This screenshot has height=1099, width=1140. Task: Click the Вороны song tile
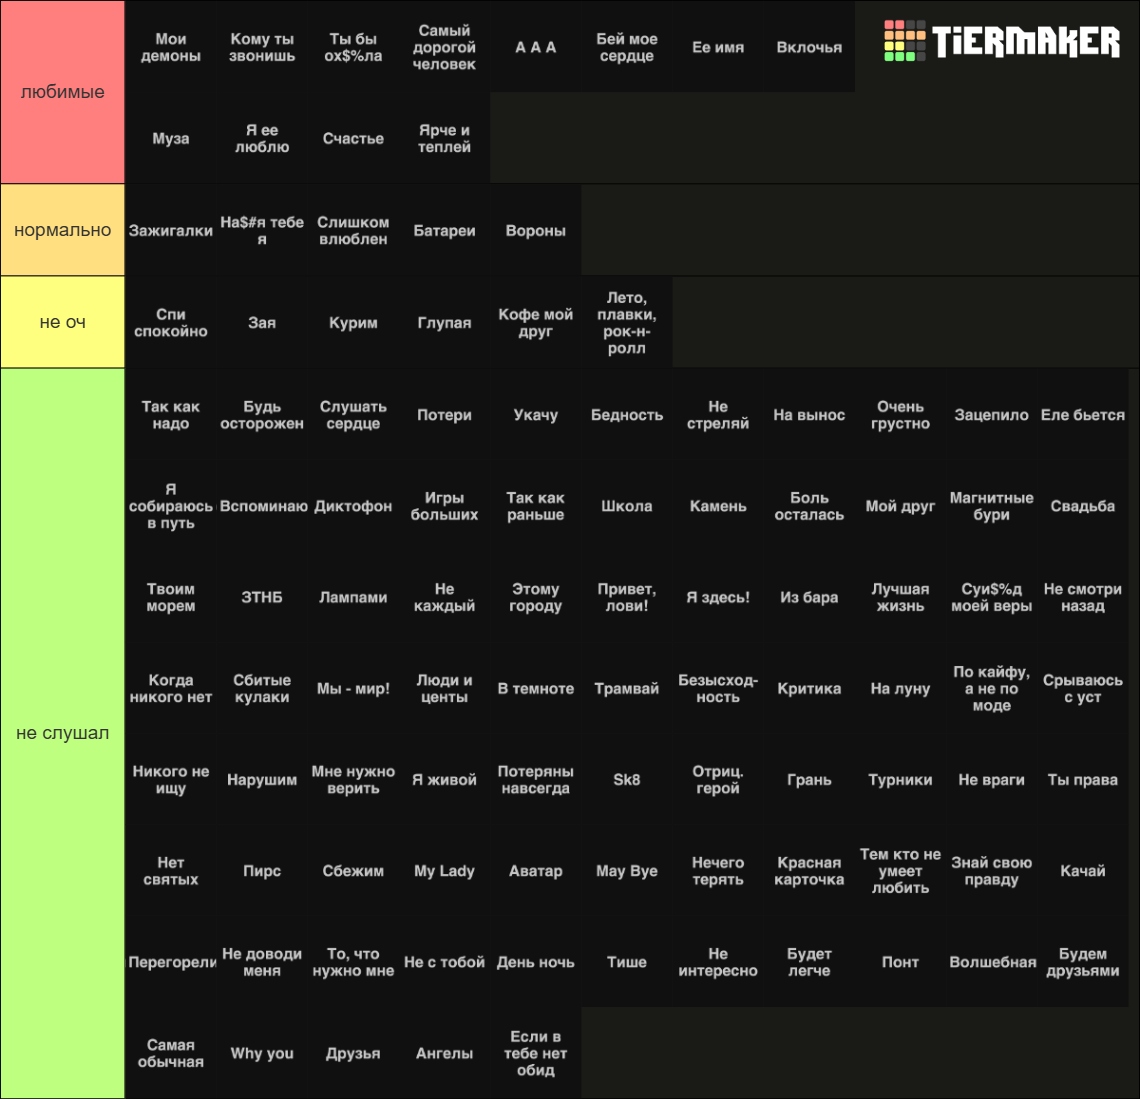click(536, 230)
